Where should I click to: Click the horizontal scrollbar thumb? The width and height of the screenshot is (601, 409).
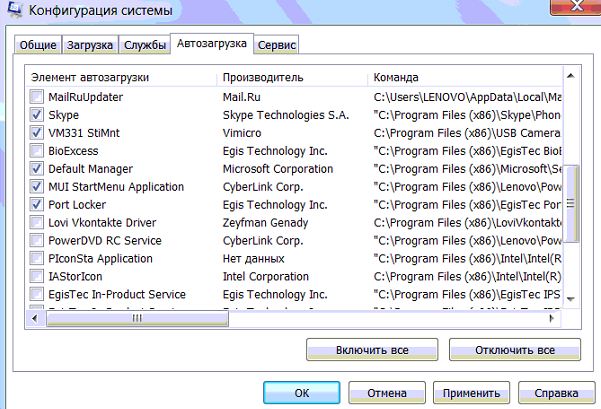tap(137, 318)
